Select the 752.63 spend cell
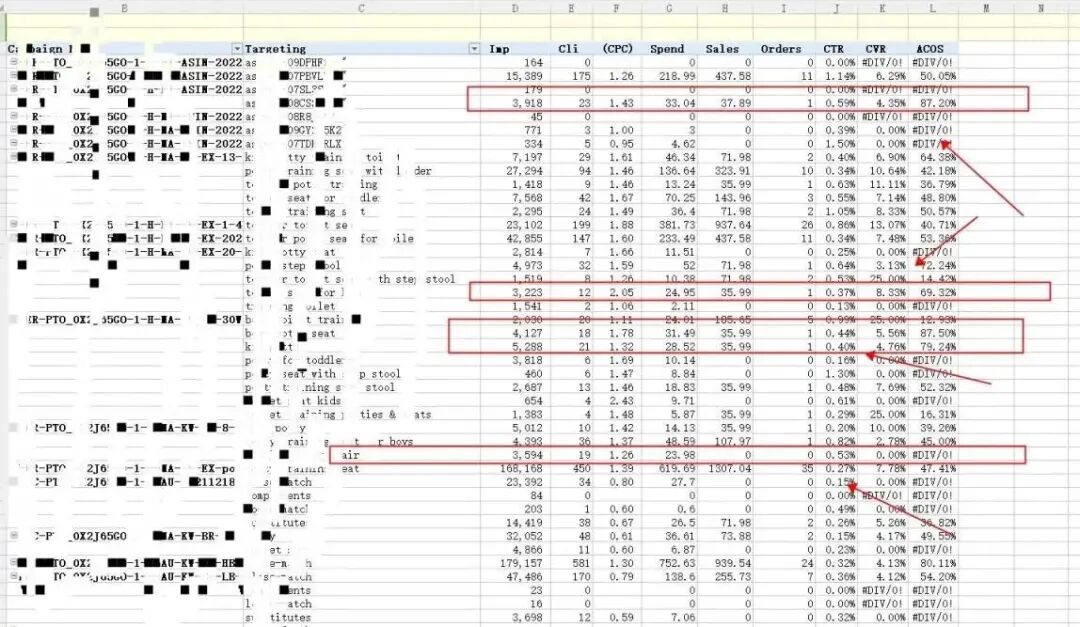 pos(677,563)
